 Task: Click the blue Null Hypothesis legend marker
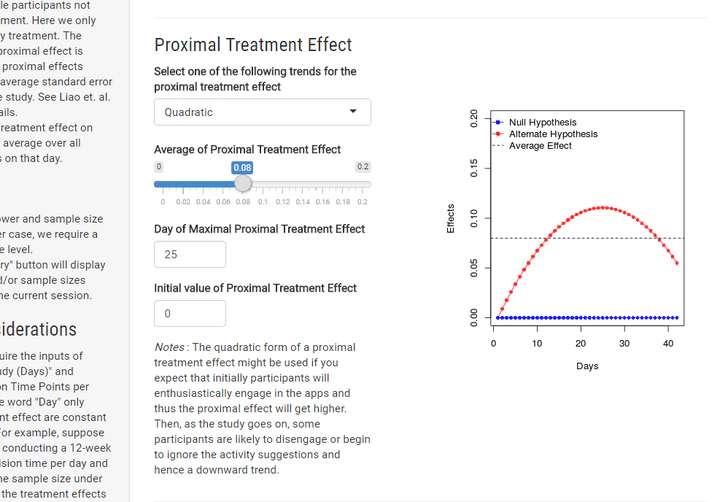point(496,123)
